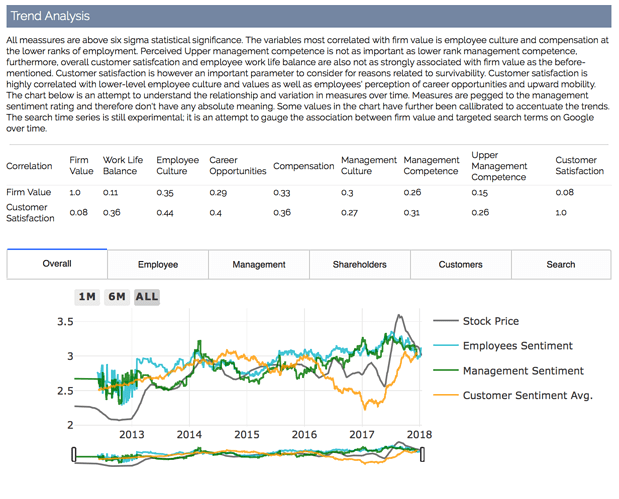Set chart range to 1M
The image size is (619, 499).
pyautogui.click(x=87, y=297)
